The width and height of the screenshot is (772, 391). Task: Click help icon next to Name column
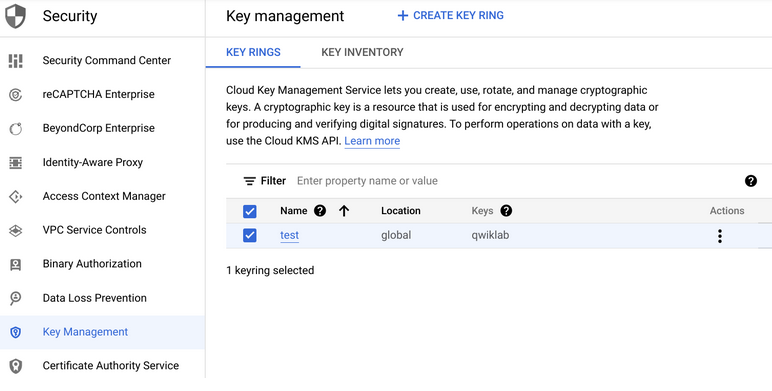point(320,211)
